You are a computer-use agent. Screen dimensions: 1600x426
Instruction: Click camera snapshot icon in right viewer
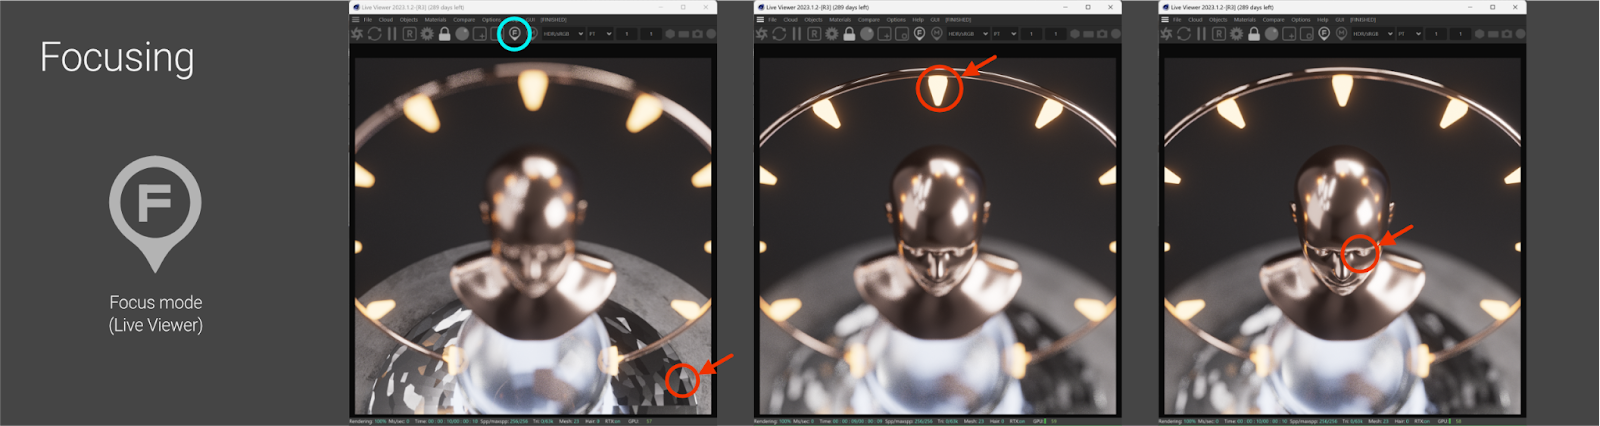(x=1507, y=34)
